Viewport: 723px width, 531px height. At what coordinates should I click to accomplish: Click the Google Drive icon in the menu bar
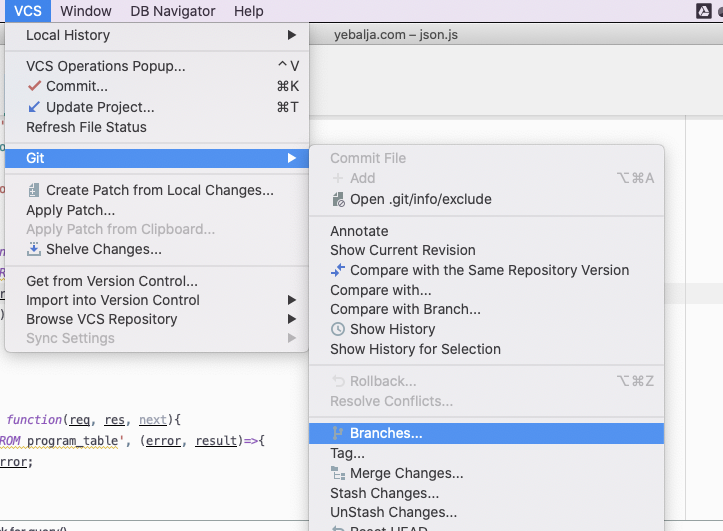704,11
